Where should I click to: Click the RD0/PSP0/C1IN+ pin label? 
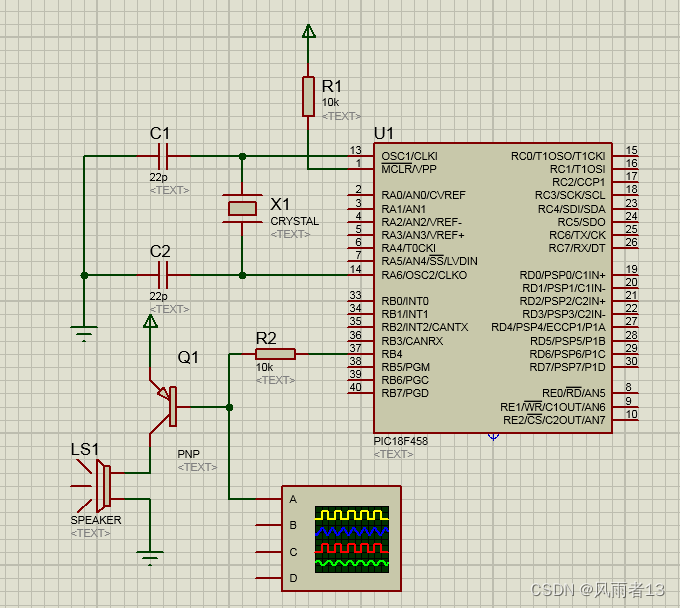pos(562,275)
